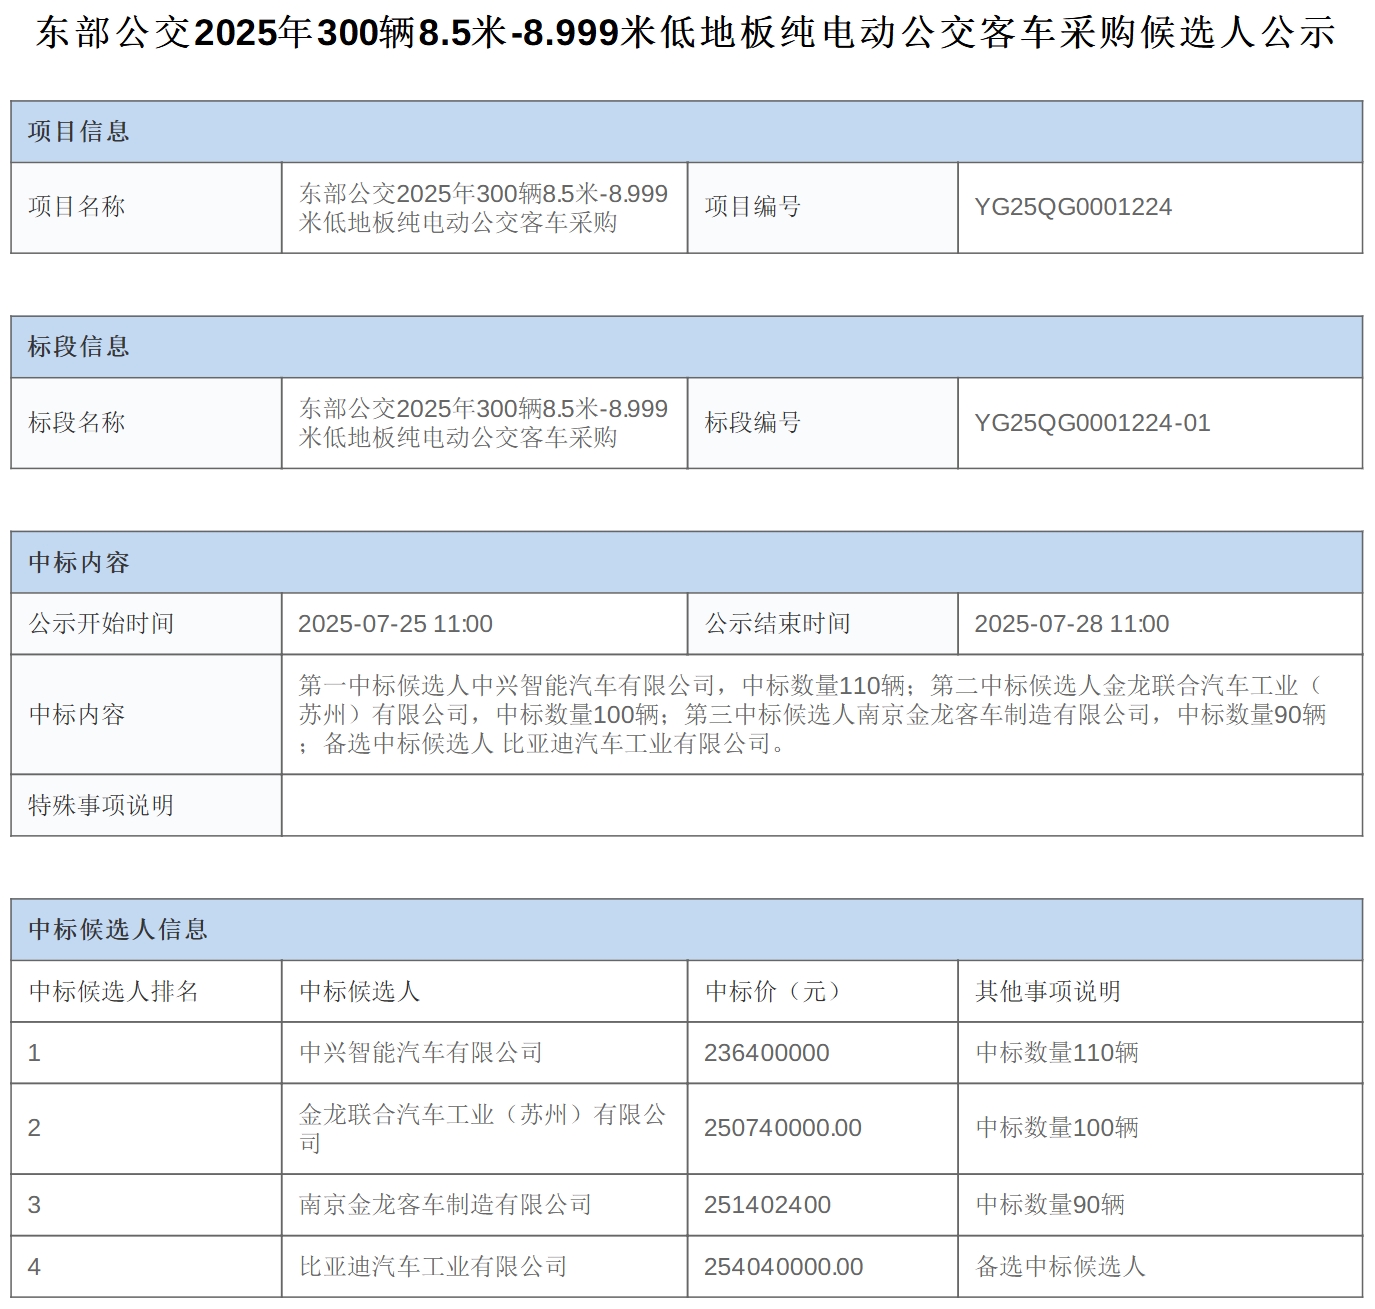The width and height of the screenshot is (1375, 1309).
Task: Select start time 2025-07-25 11:00
Action: (x=395, y=624)
